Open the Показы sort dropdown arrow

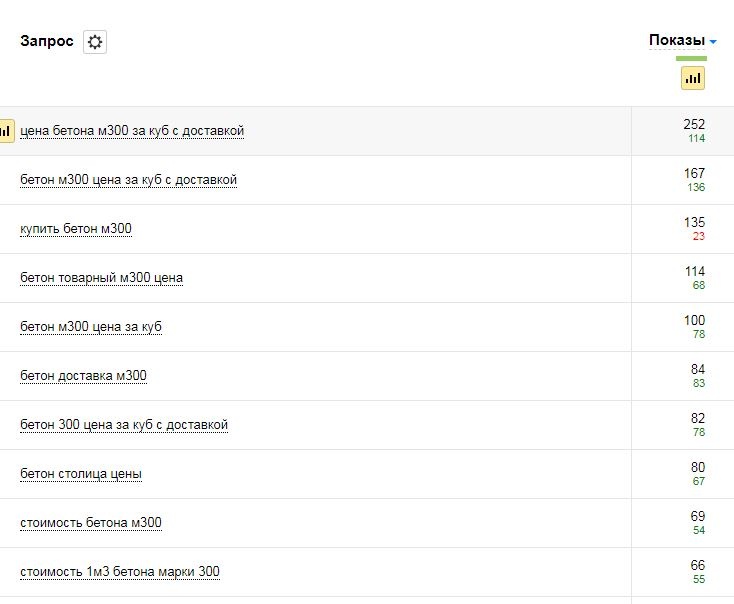tap(713, 42)
